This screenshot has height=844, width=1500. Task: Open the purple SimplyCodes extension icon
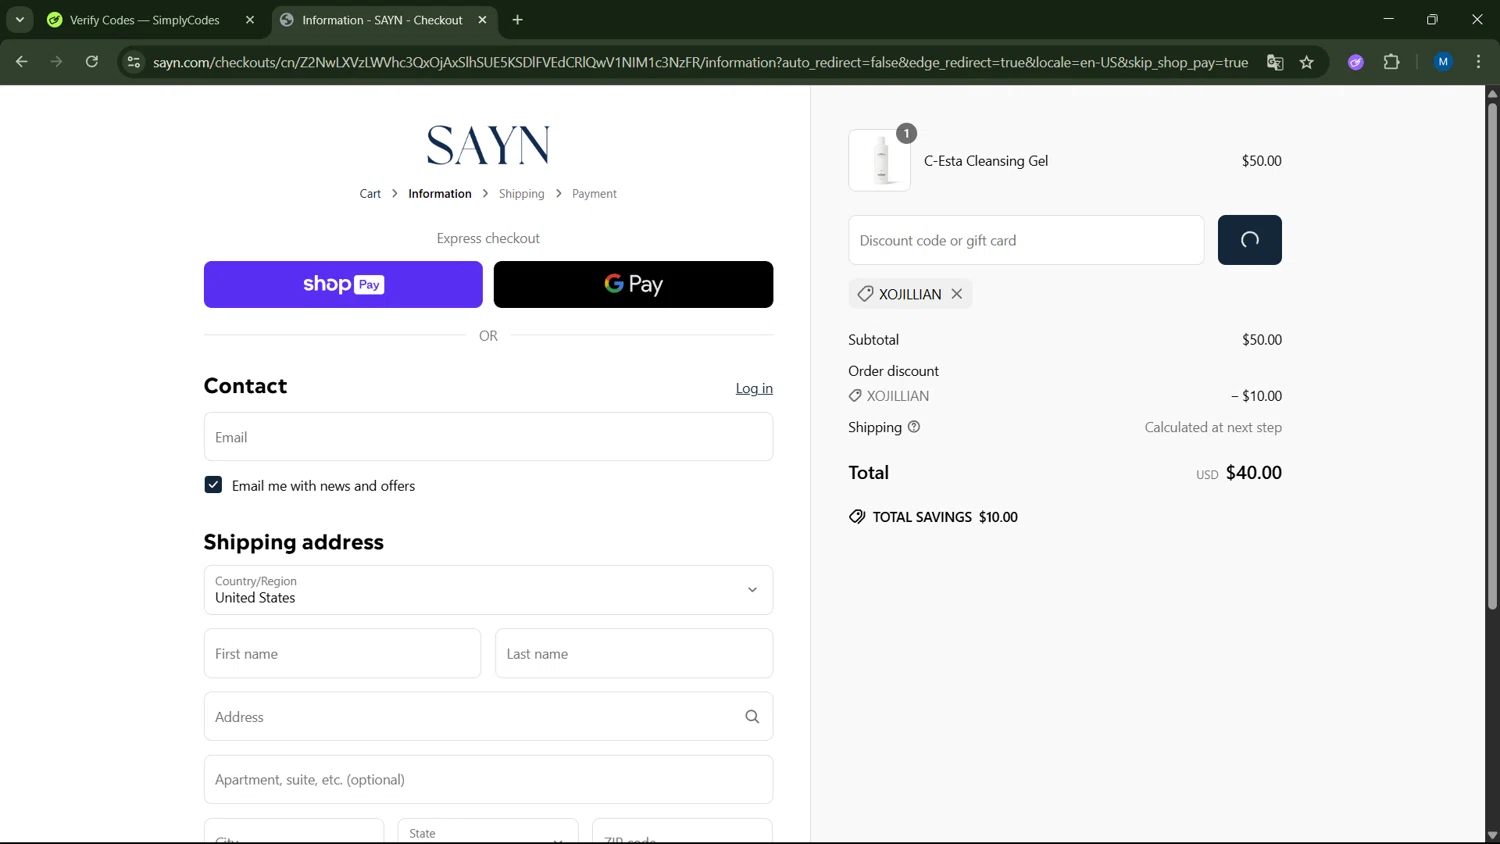click(x=1356, y=62)
